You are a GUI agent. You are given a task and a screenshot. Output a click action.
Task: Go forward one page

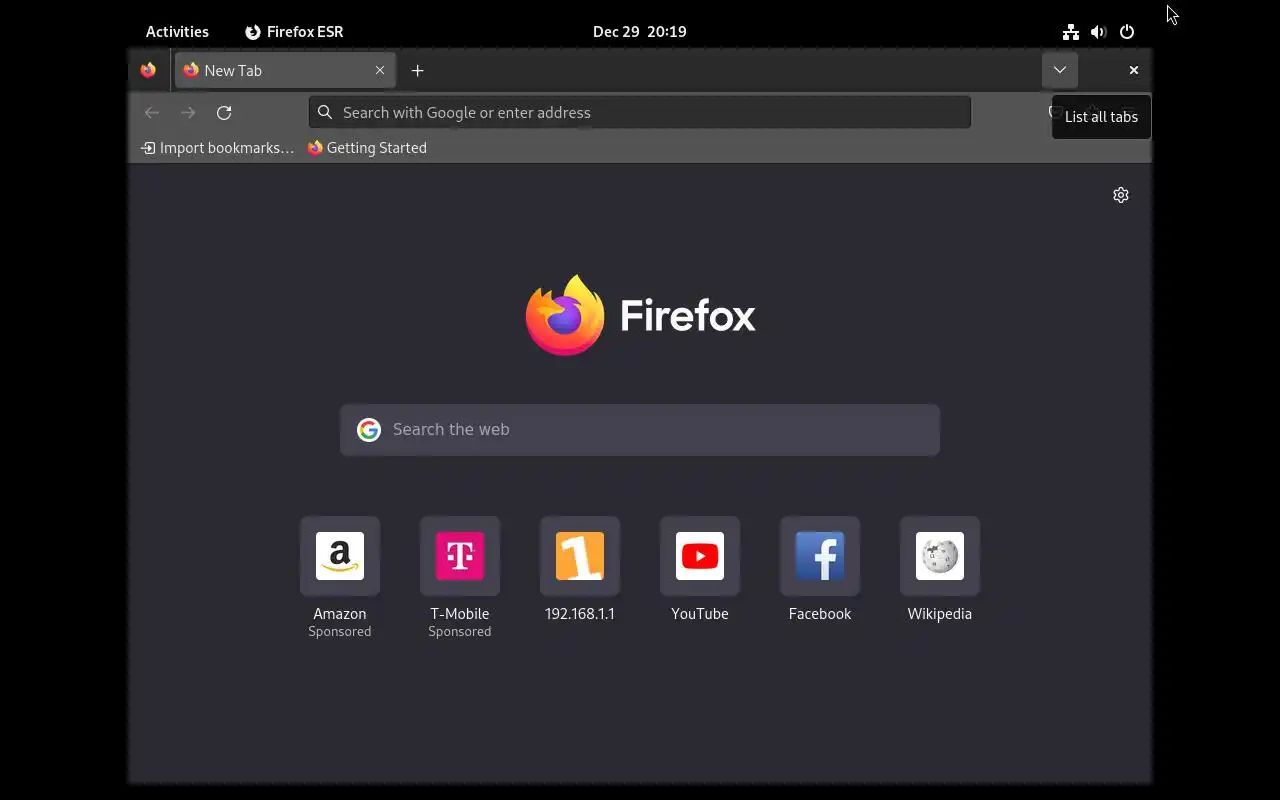click(x=188, y=112)
